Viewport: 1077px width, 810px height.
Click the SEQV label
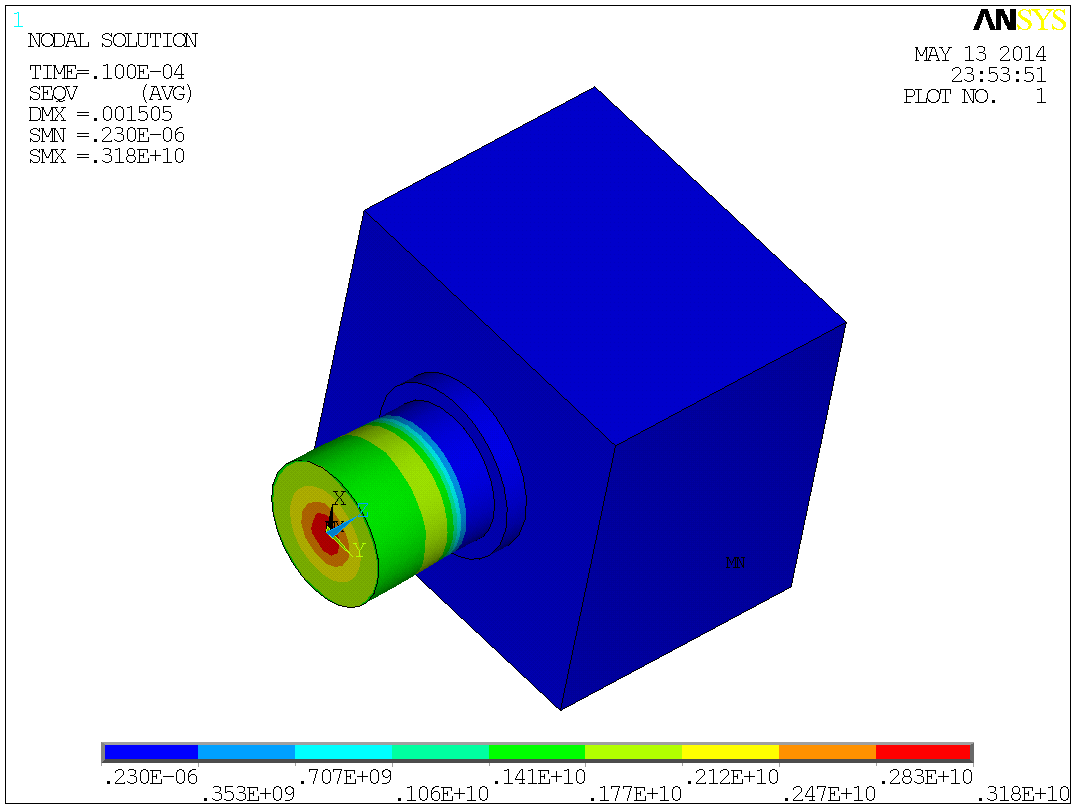click(x=53, y=93)
